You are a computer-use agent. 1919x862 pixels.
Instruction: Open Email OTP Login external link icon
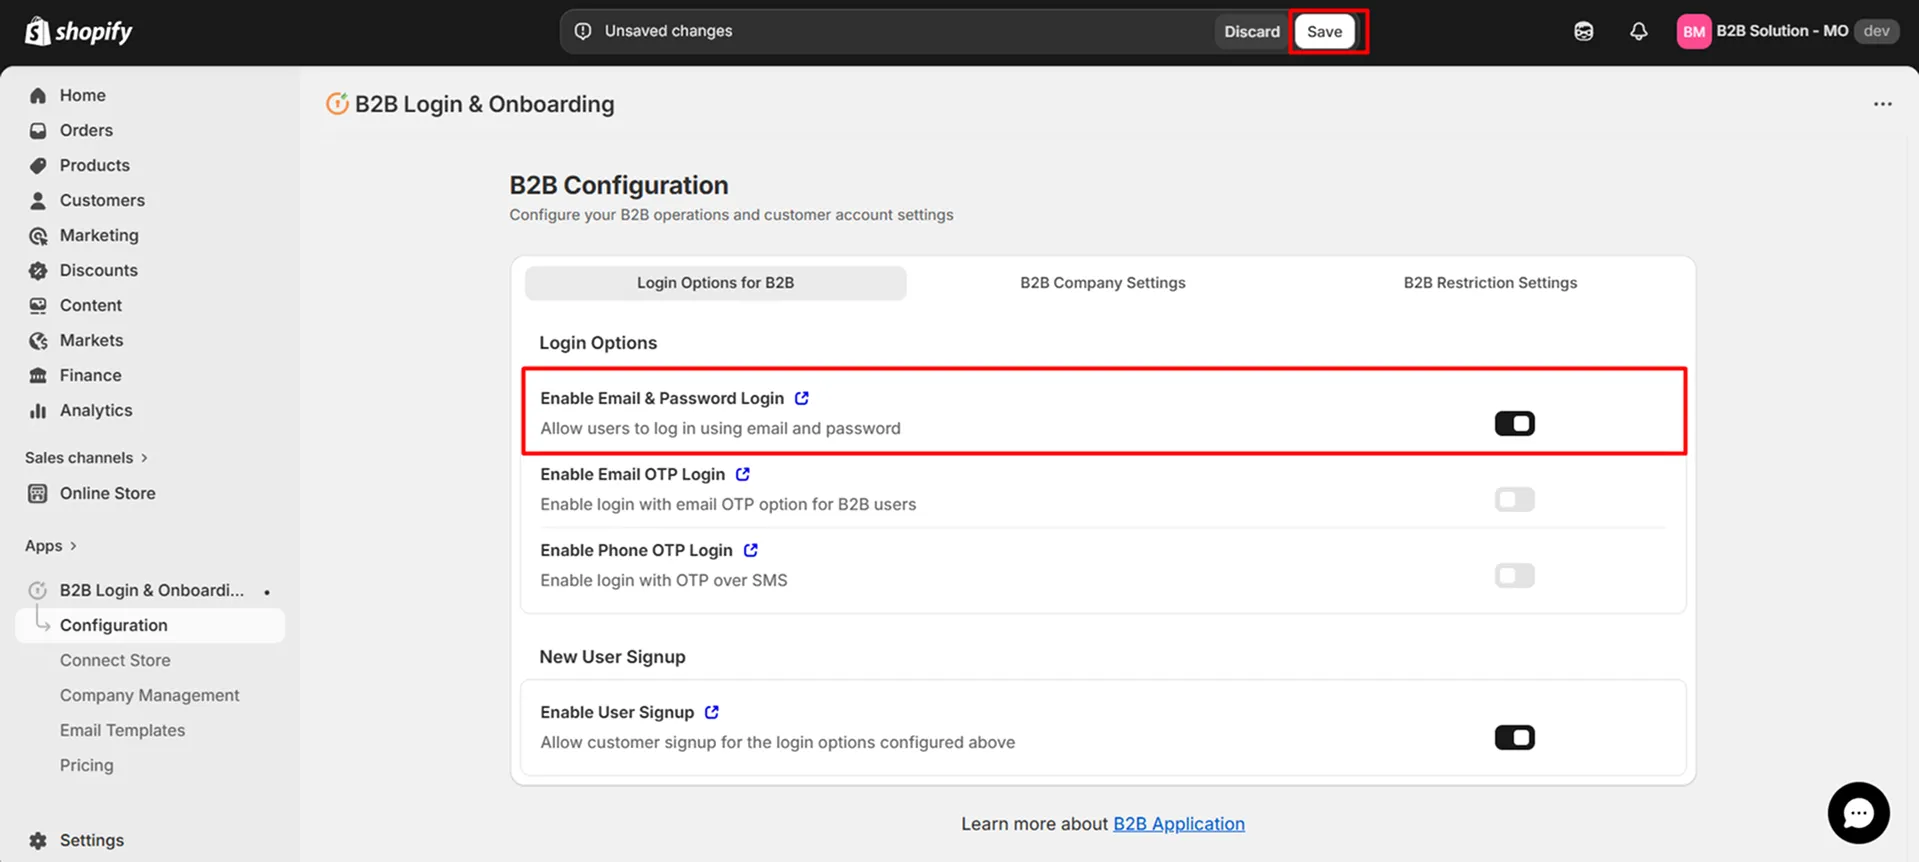pyautogui.click(x=742, y=474)
